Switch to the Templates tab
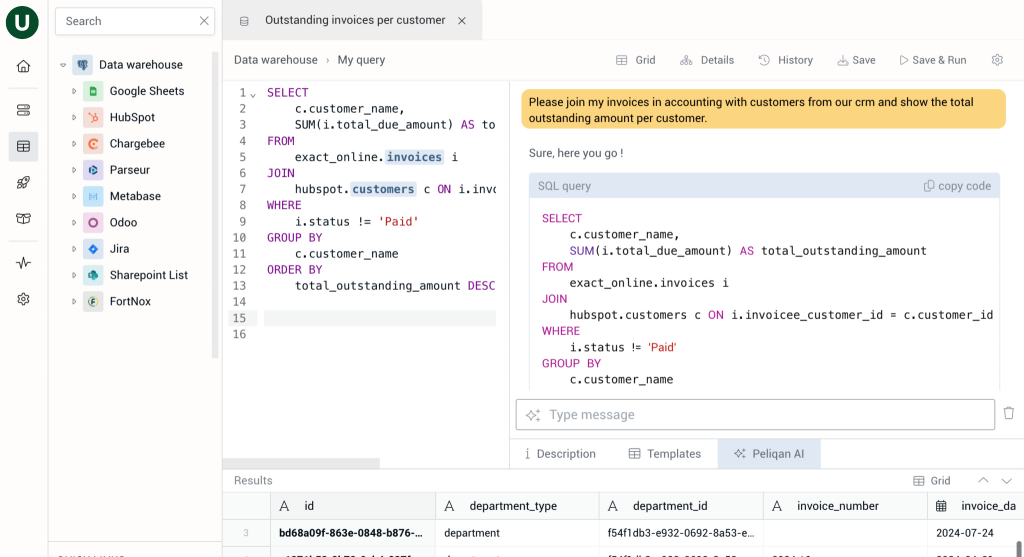The width and height of the screenshot is (1024, 557). (665, 454)
